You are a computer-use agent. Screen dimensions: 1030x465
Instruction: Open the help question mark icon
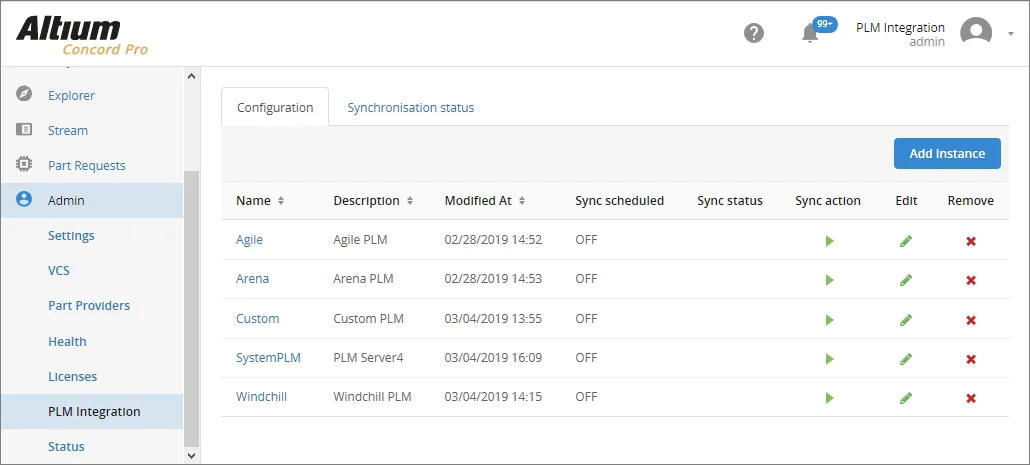click(x=753, y=33)
